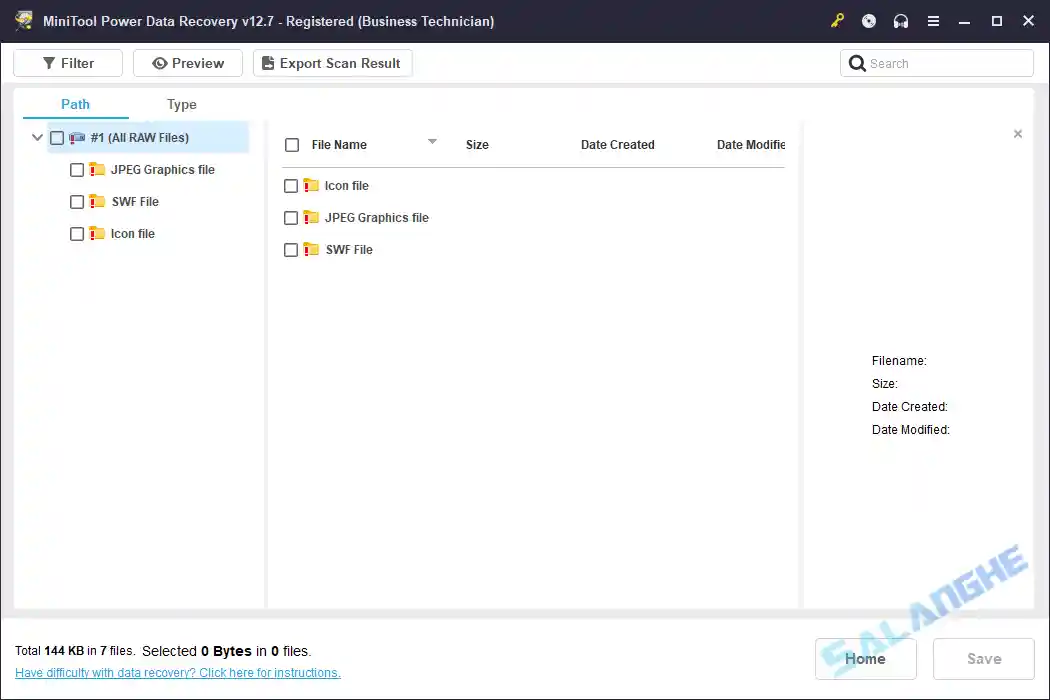Check the #1 (All RAW Files) checkbox

pos(57,137)
